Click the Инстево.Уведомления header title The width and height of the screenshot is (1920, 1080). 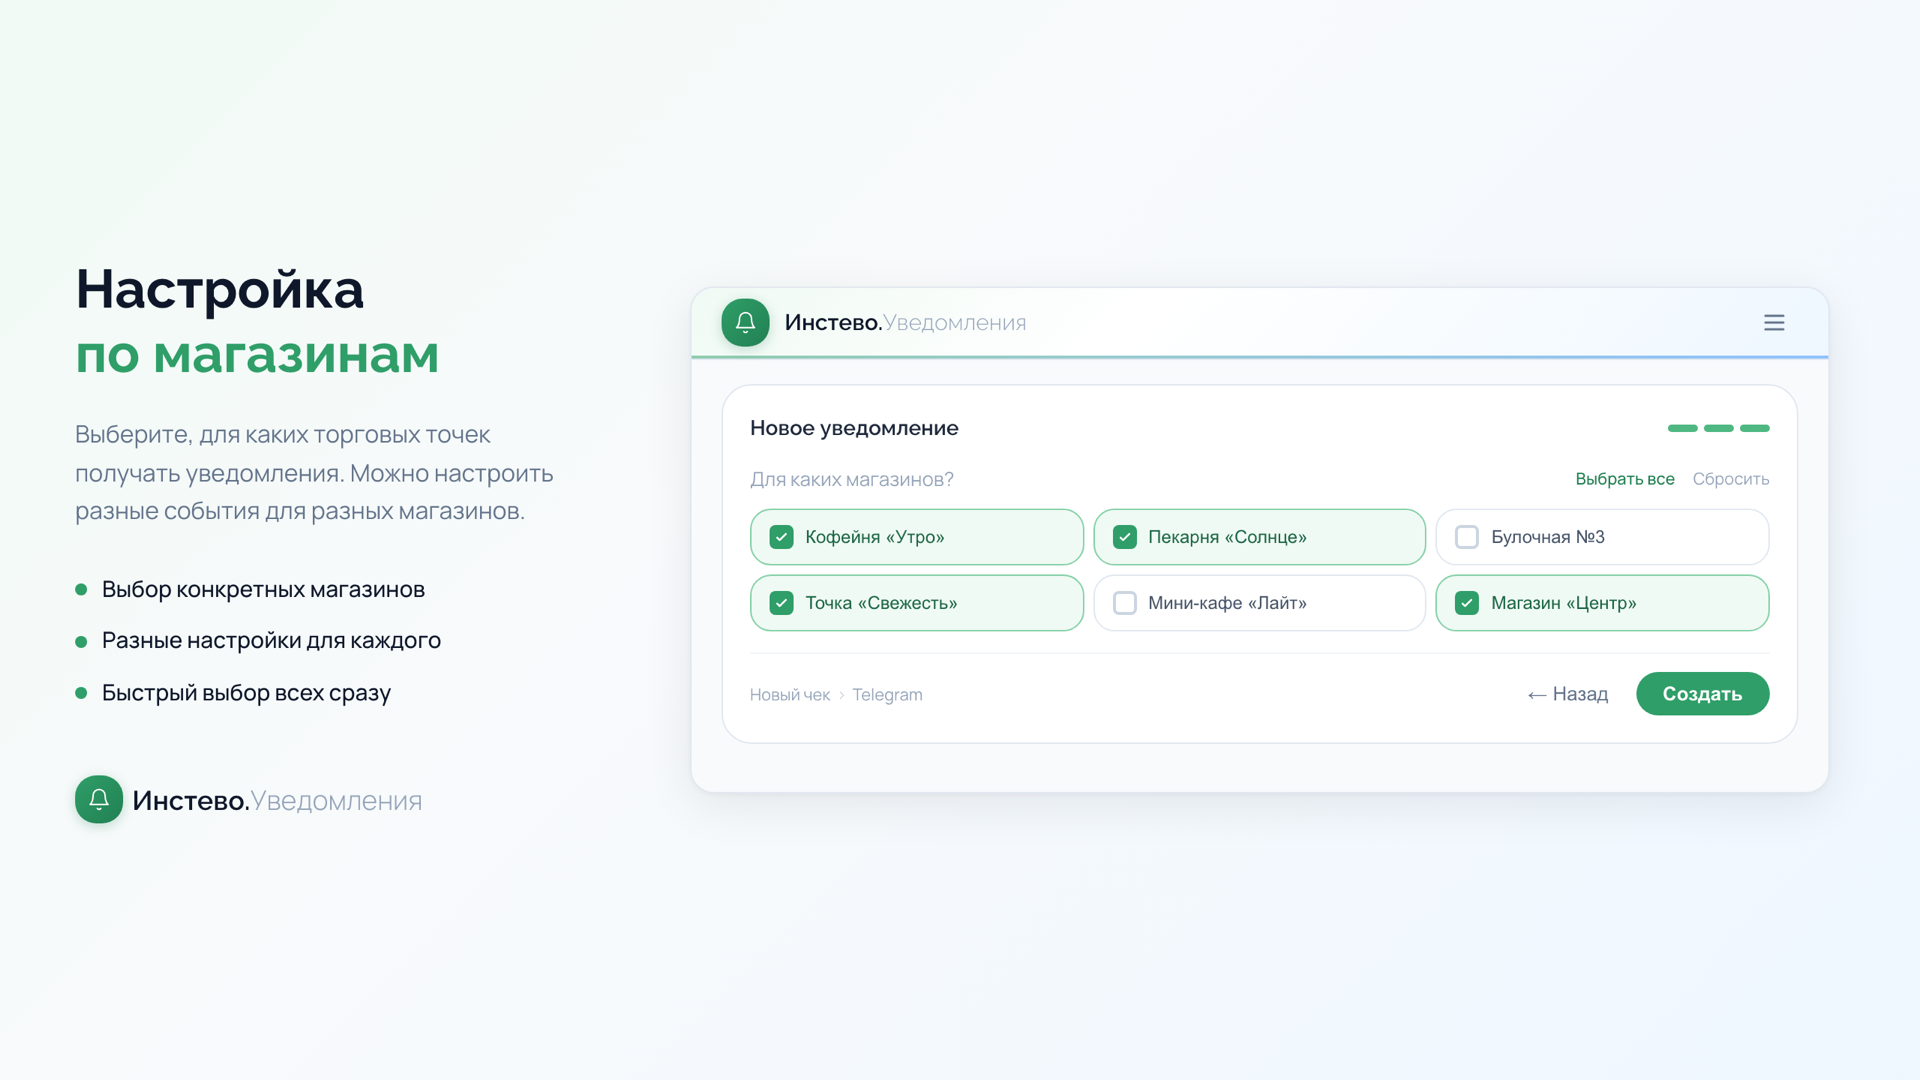tap(905, 323)
